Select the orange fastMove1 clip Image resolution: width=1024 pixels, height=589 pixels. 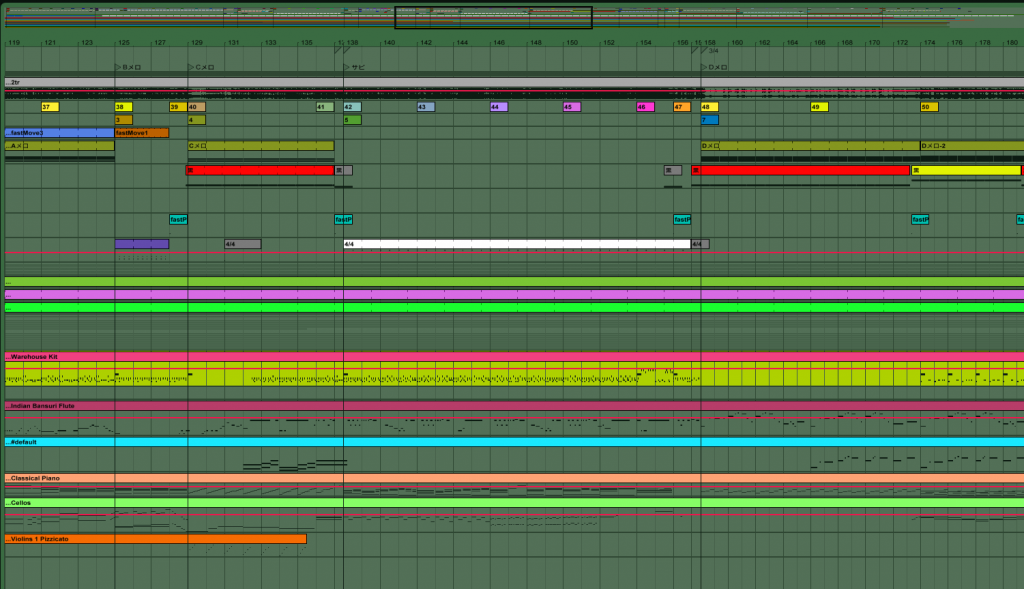click(x=142, y=133)
